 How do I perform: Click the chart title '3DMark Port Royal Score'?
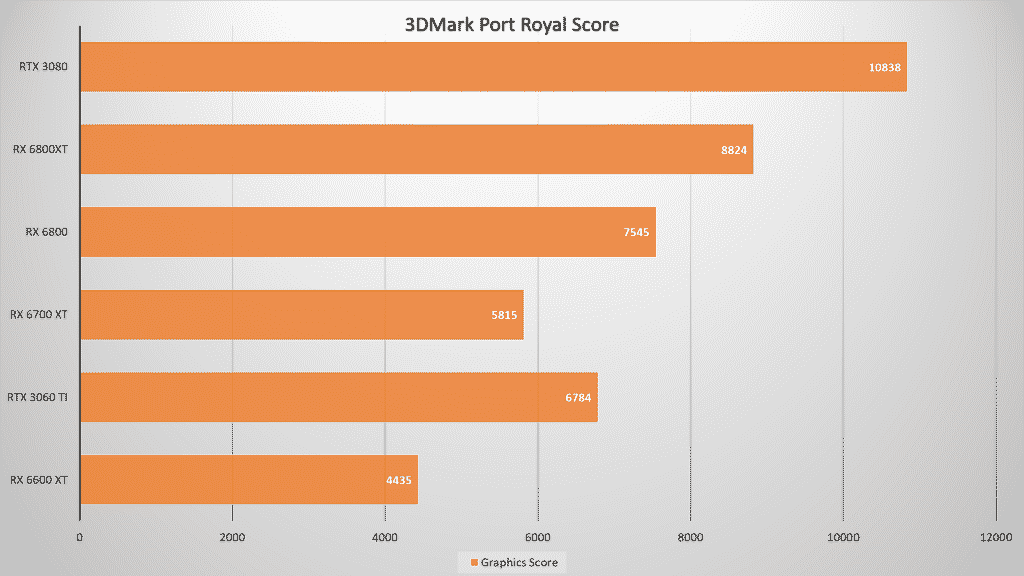(512, 25)
